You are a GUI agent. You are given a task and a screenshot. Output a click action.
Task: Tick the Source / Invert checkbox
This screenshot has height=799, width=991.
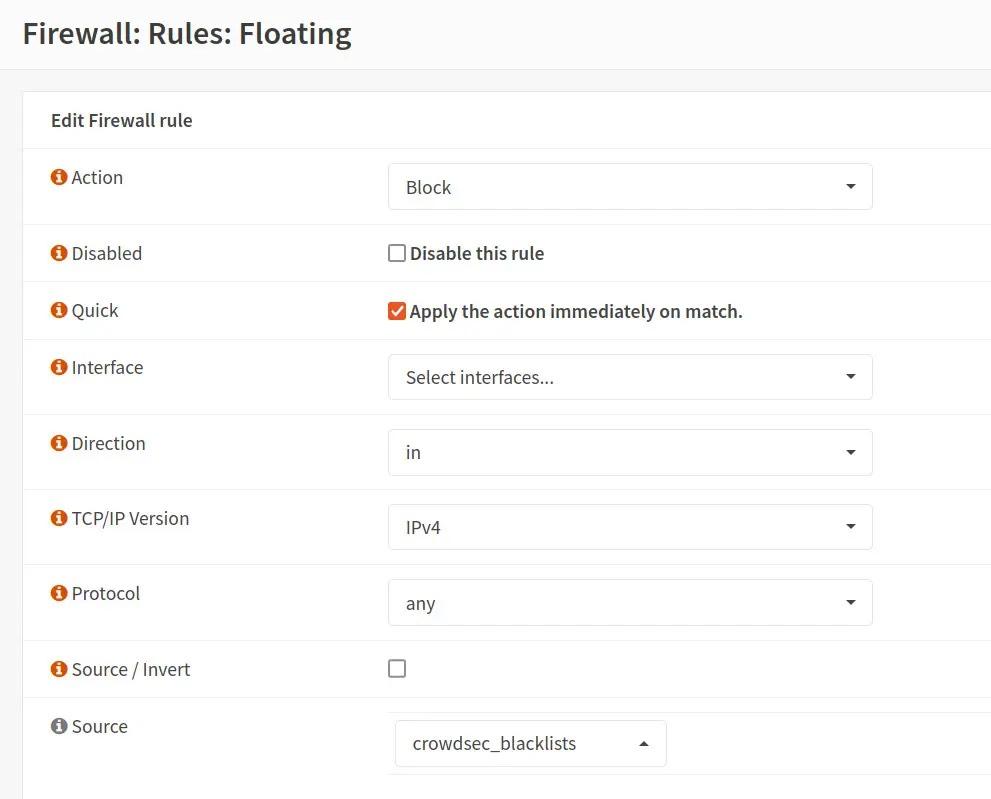point(397,669)
